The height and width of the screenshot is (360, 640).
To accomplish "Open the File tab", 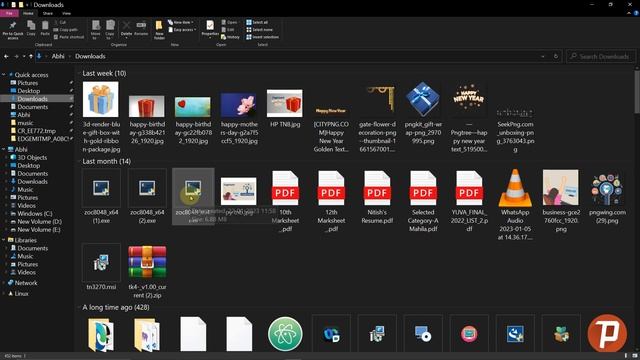I will tap(9, 13).
